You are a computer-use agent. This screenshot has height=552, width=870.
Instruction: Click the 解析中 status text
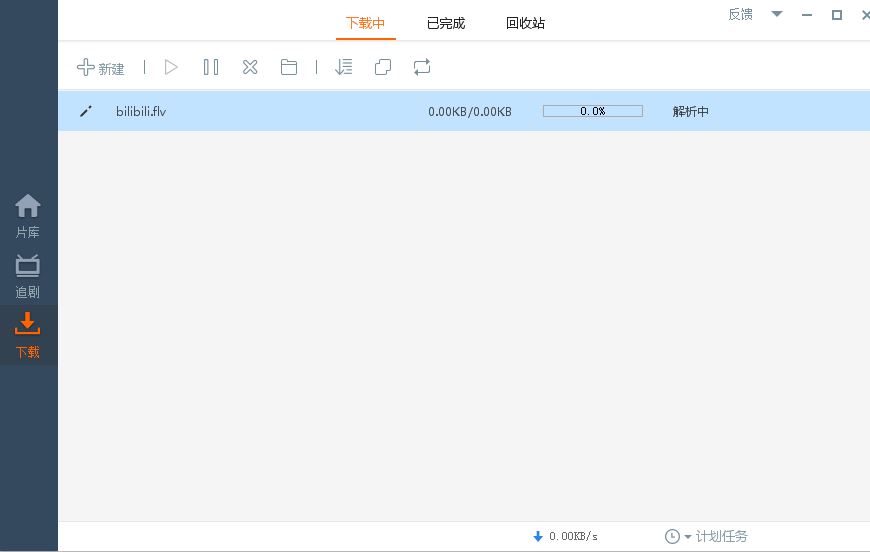691,112
